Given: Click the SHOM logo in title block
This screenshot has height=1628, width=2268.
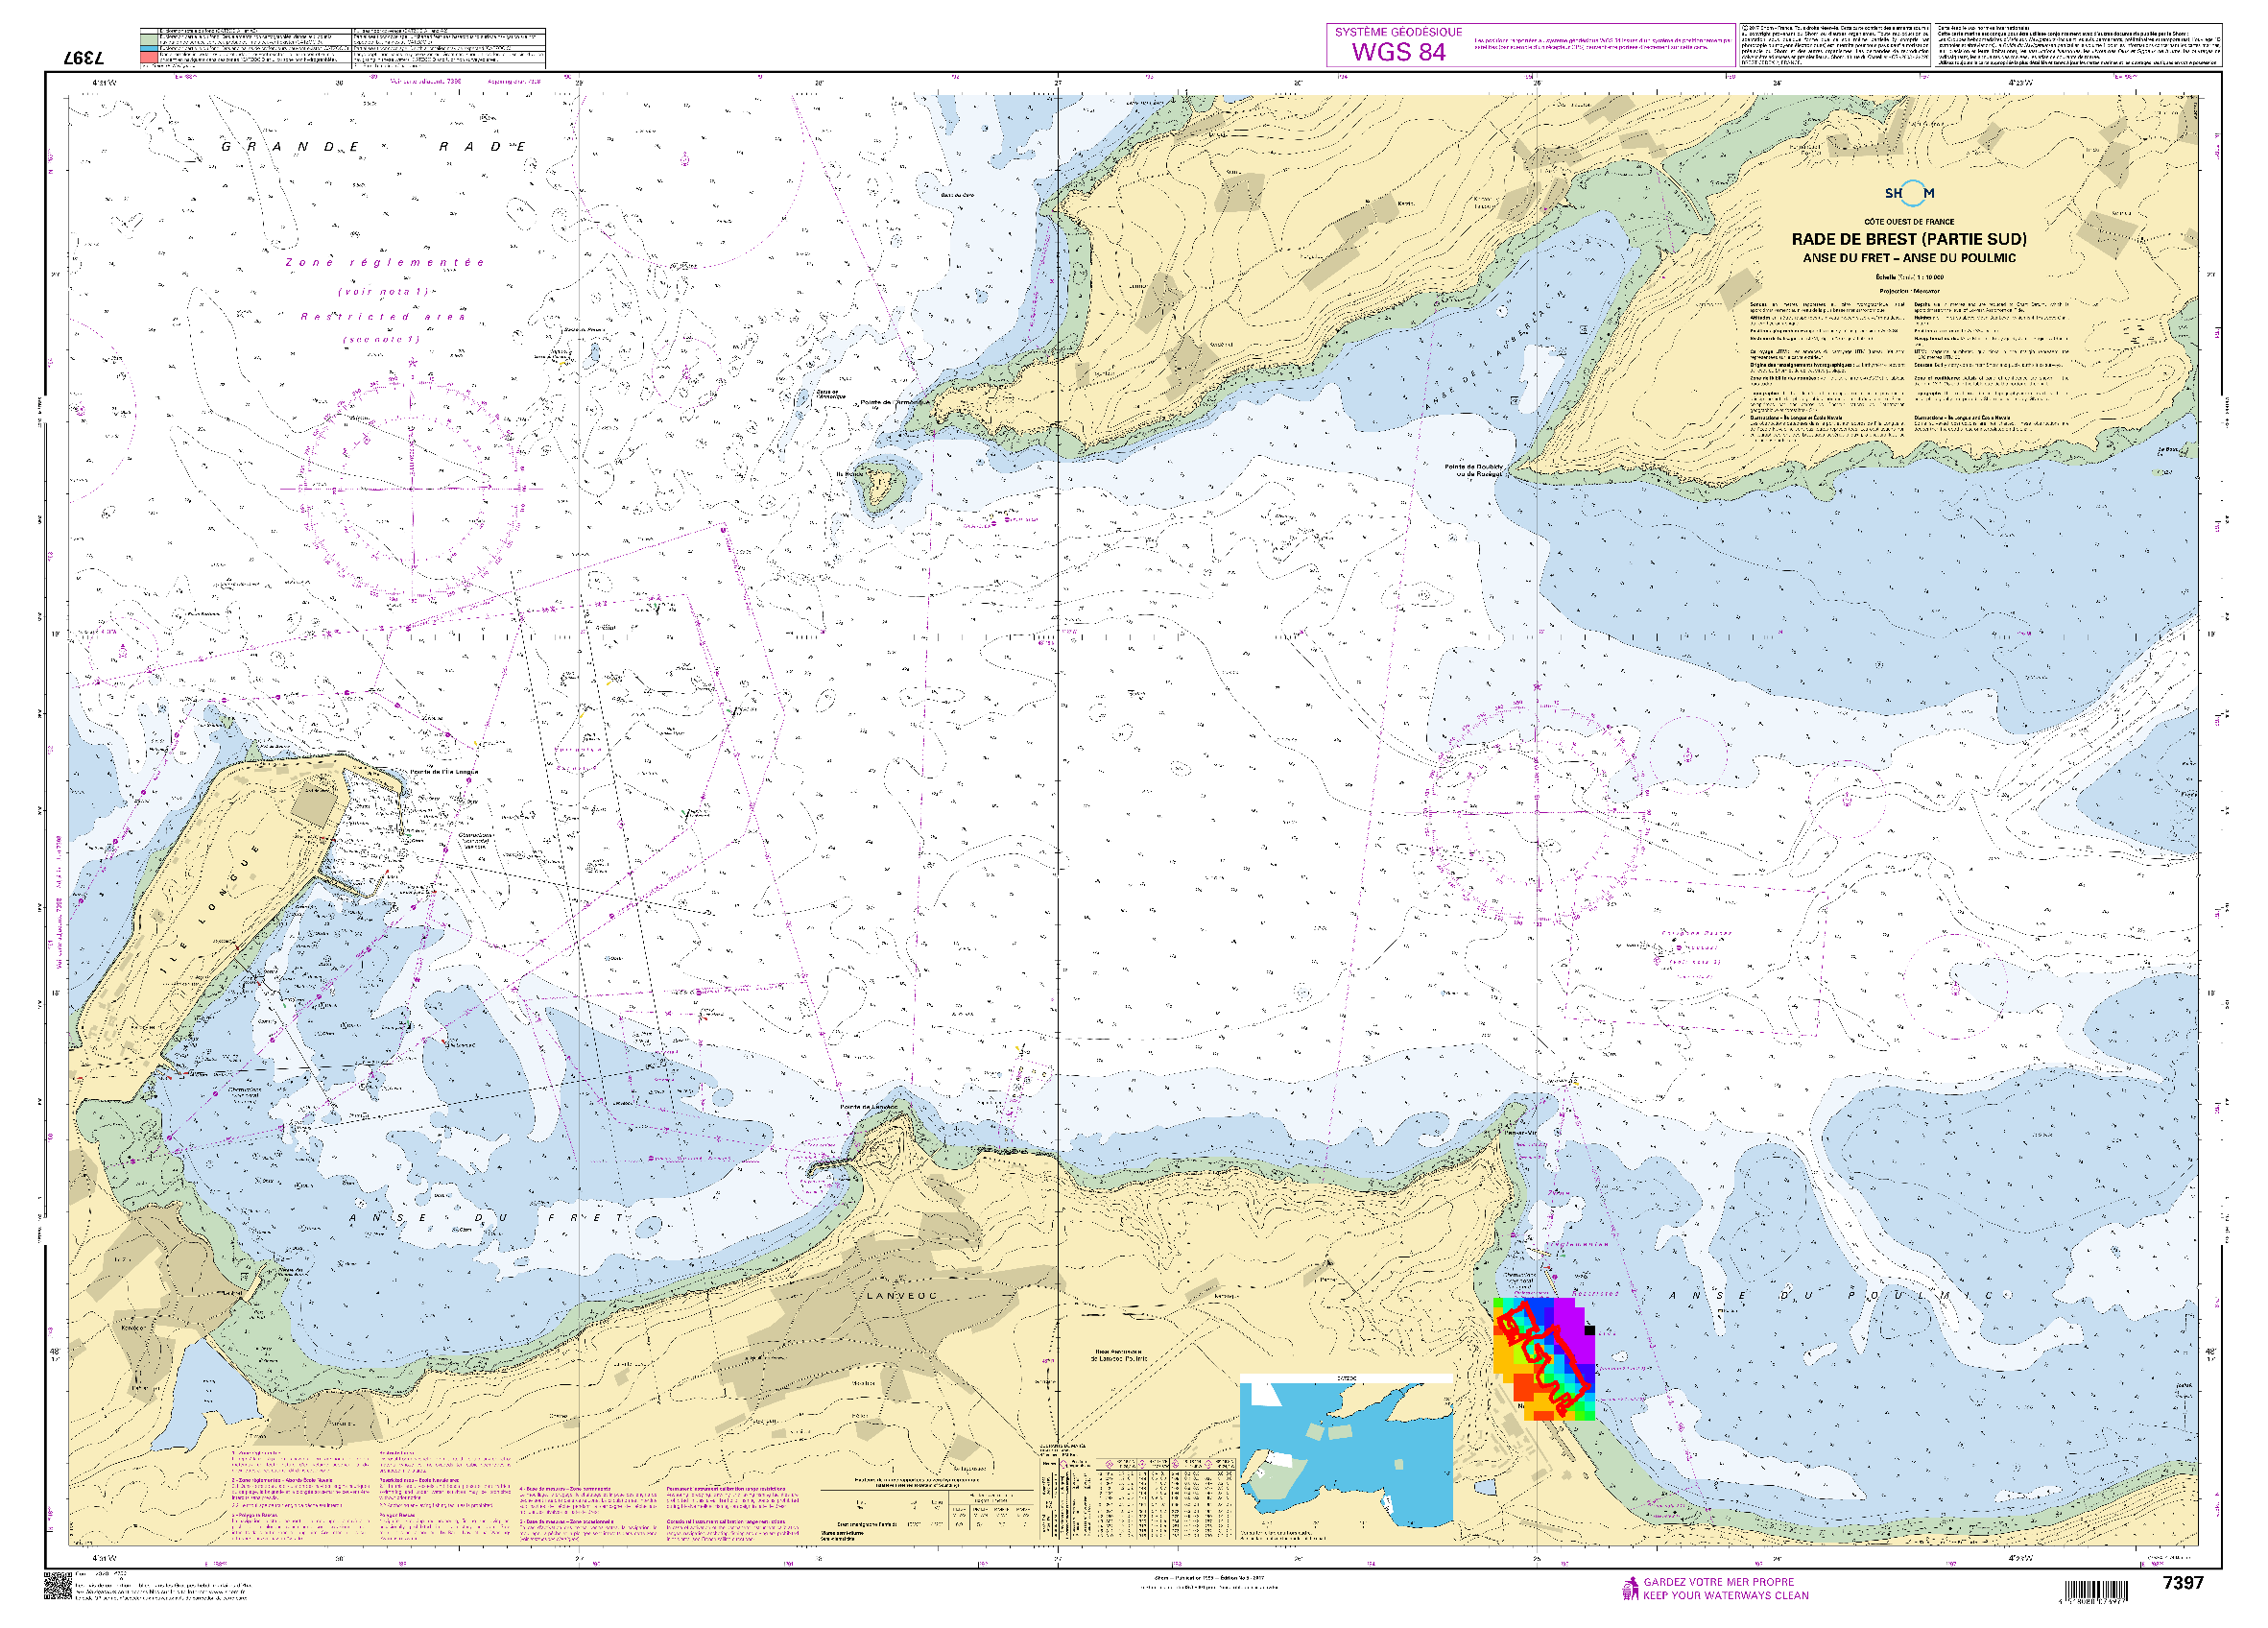Looking at the screenshot, I should 1909,193.
